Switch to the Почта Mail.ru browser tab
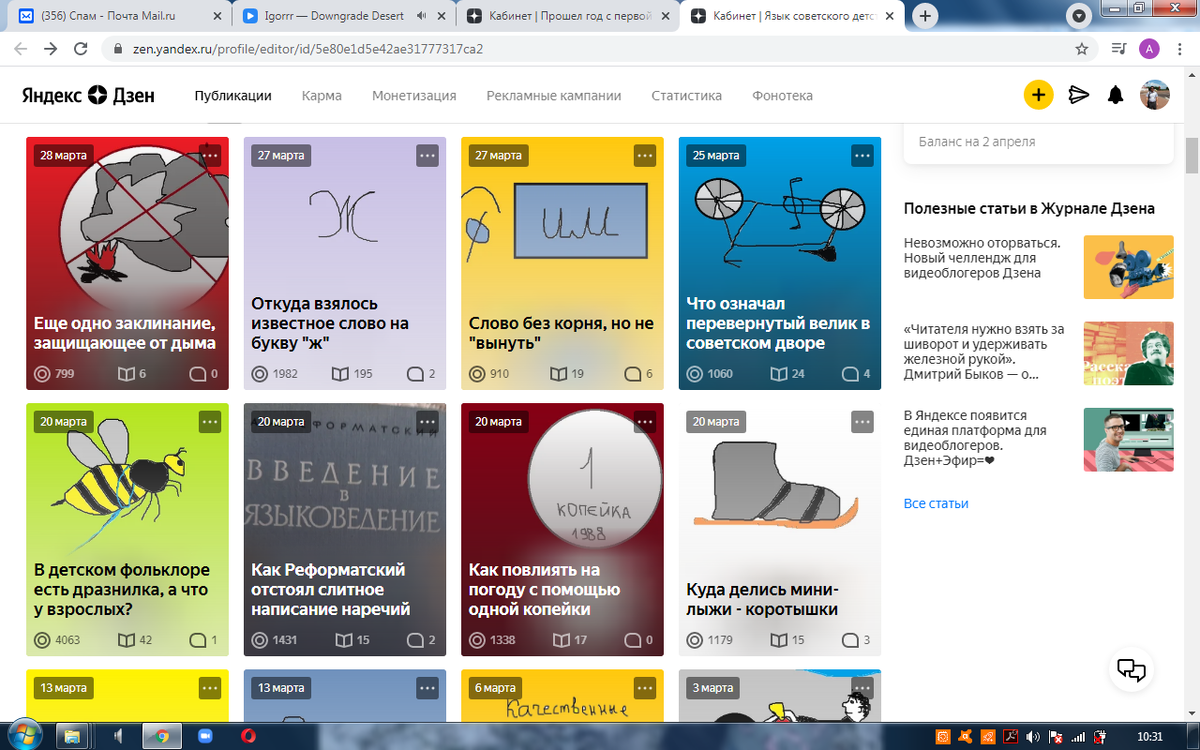1200x750 pixels. pos(120,16)
